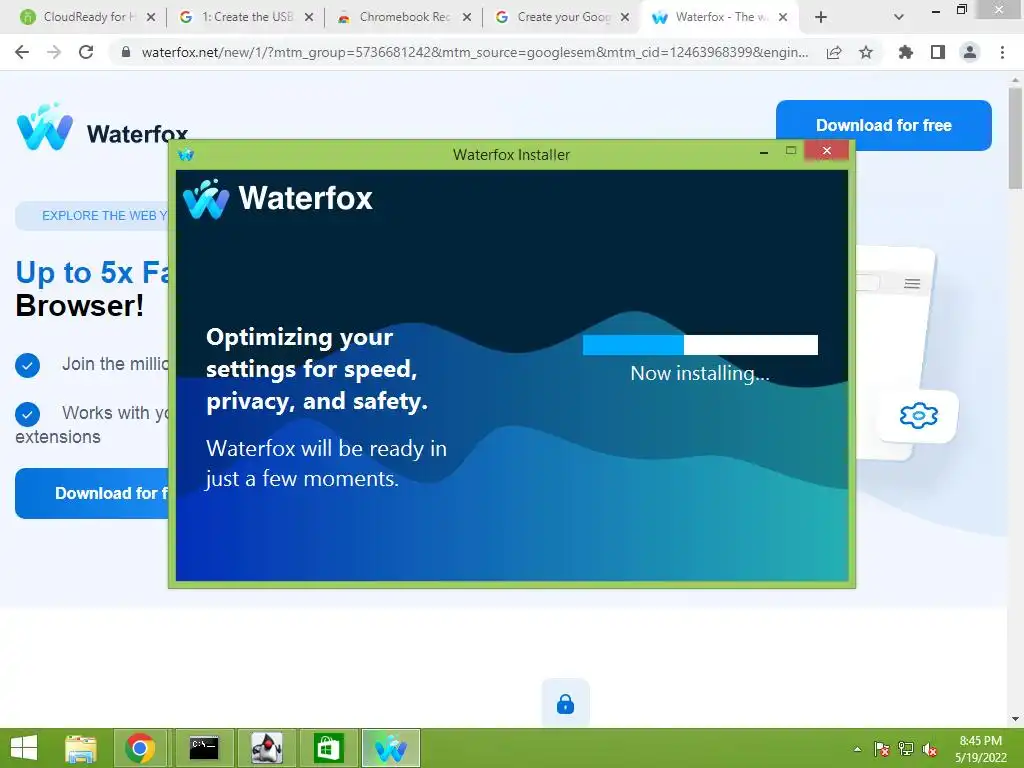Click the Chrome taskbar icon

140,748
